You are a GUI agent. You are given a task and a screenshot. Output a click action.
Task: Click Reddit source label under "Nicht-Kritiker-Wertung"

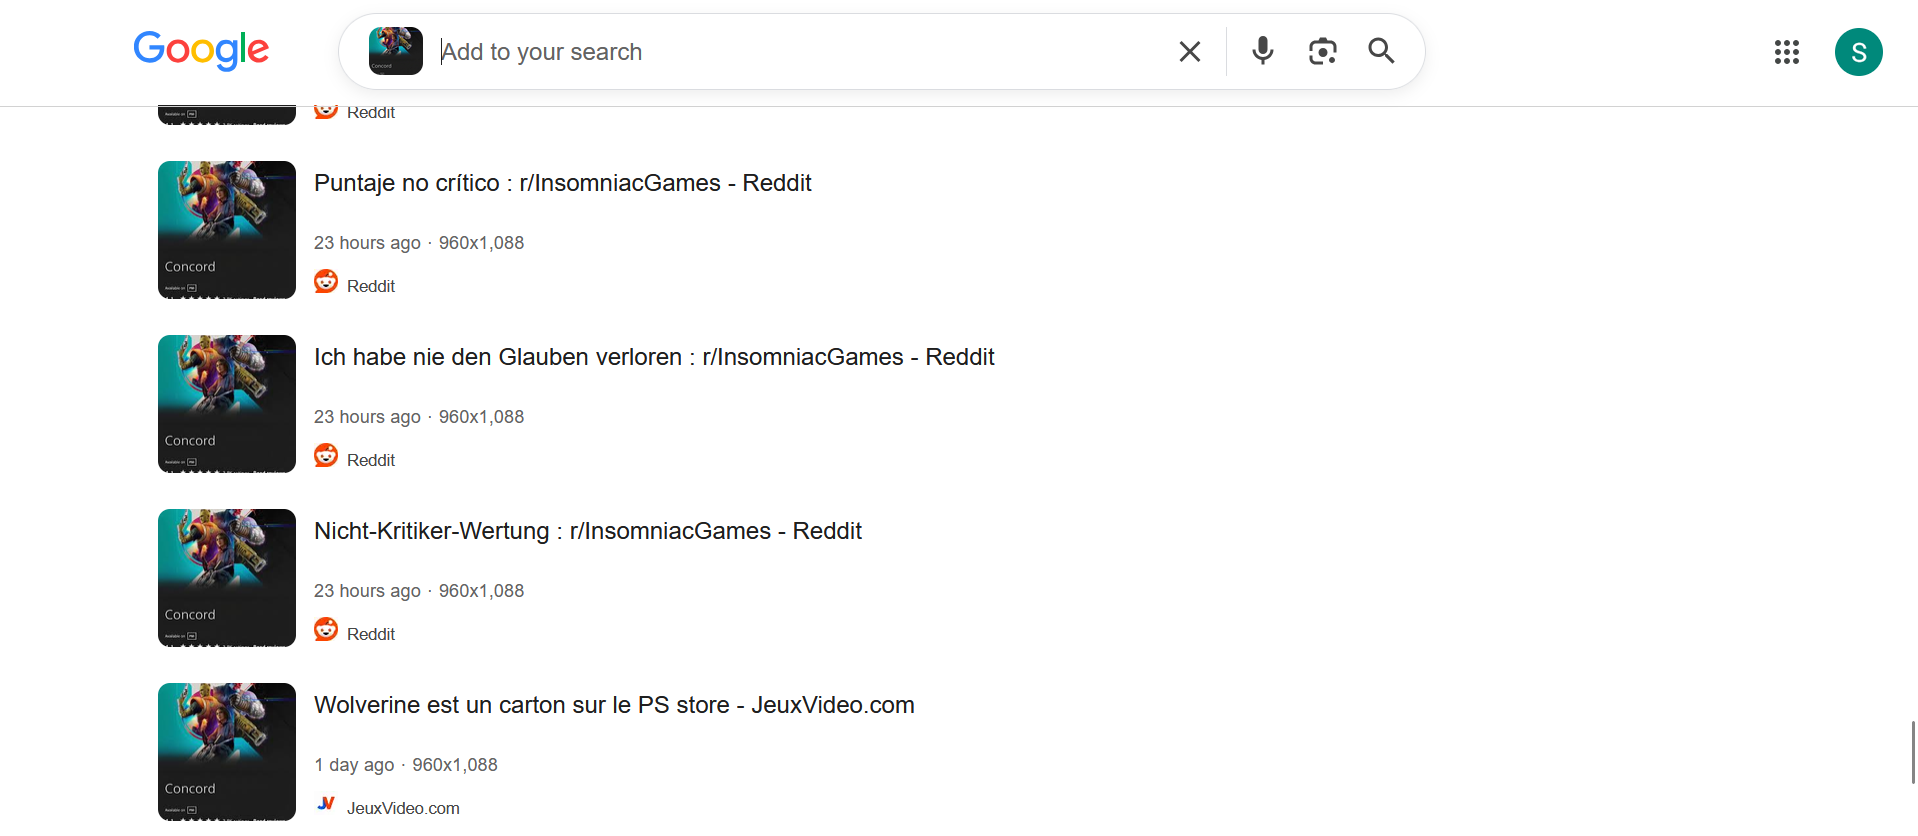371,634
